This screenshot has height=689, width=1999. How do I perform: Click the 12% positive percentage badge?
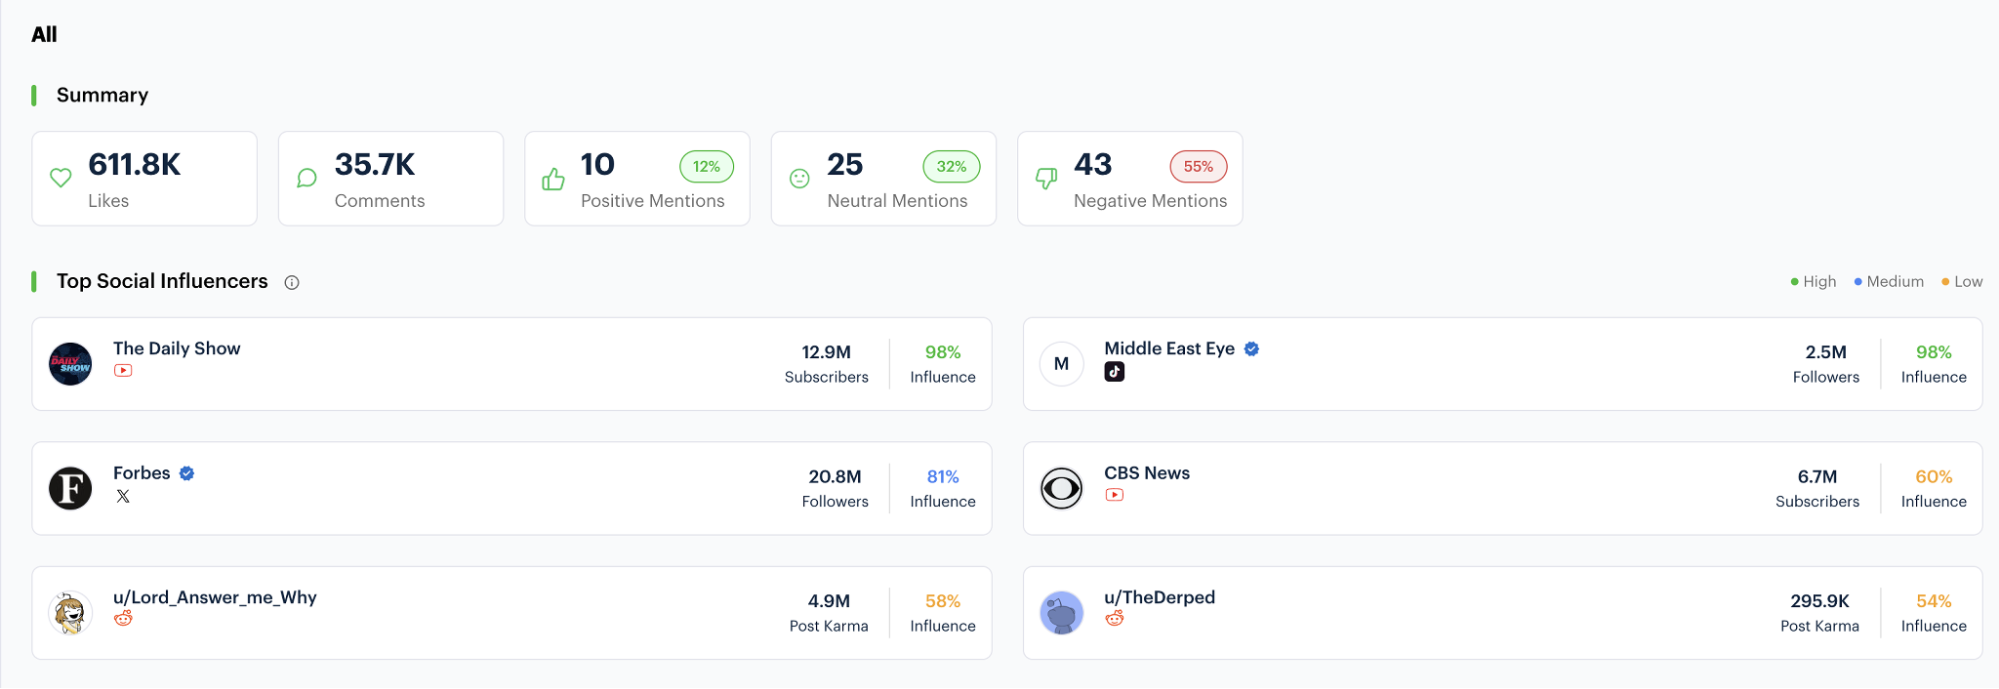pos(706,167)
